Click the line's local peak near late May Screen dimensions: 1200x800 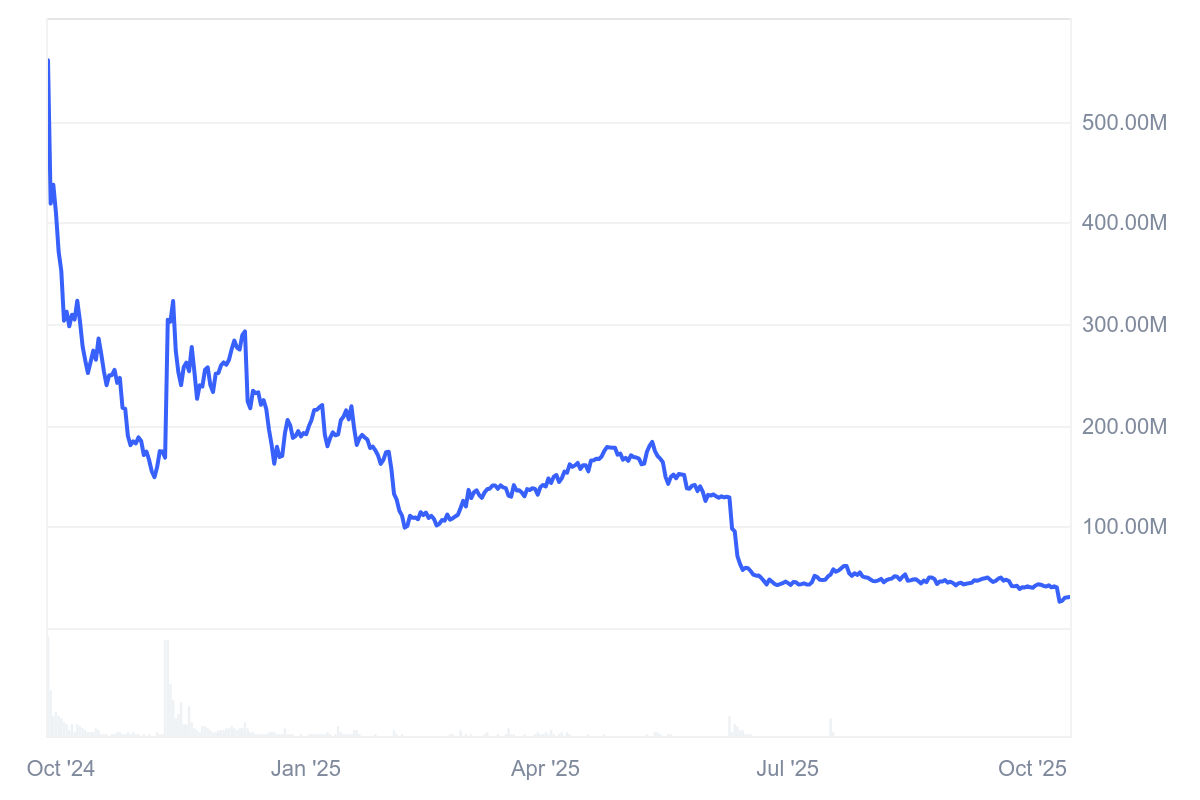652,442
